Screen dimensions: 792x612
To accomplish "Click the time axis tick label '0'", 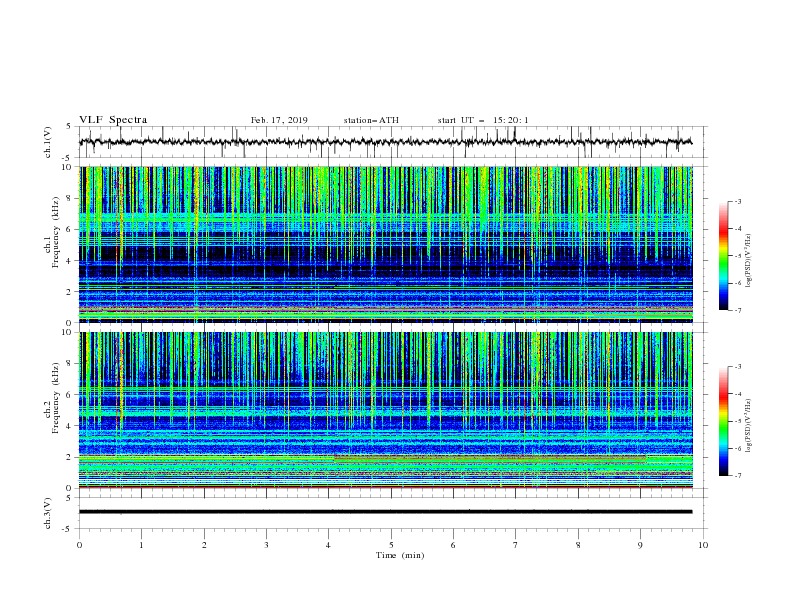I will coord(79,545).
